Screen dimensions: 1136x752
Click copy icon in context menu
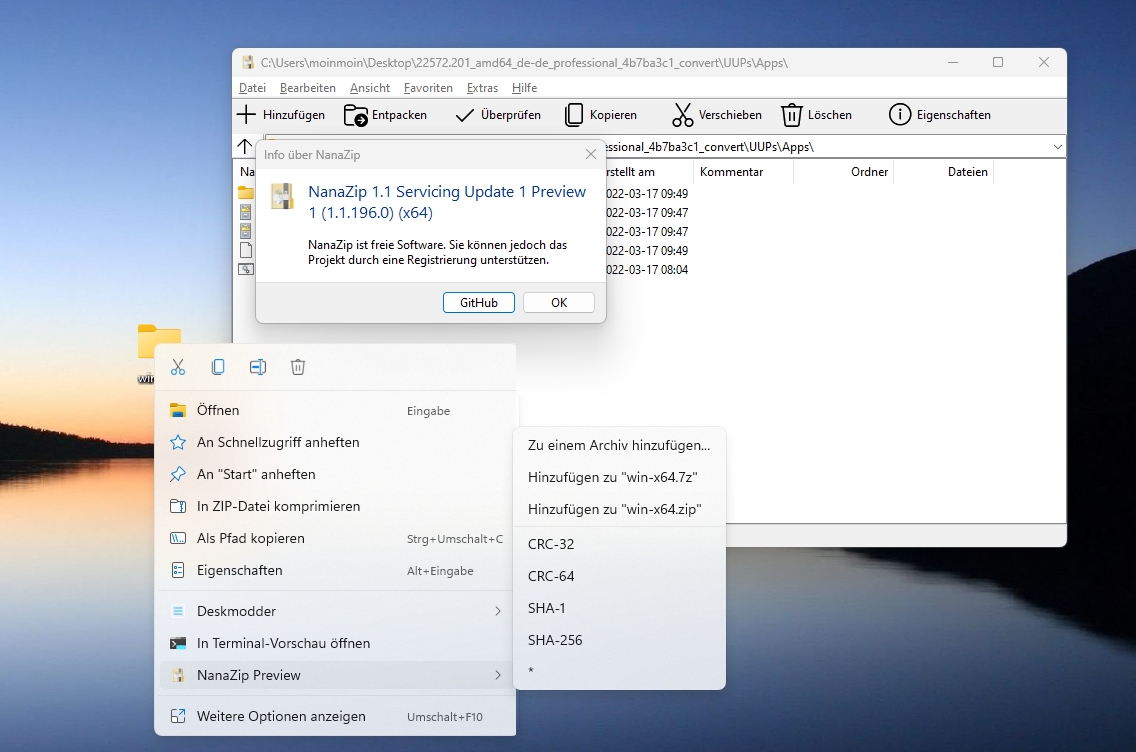[218, 367]
